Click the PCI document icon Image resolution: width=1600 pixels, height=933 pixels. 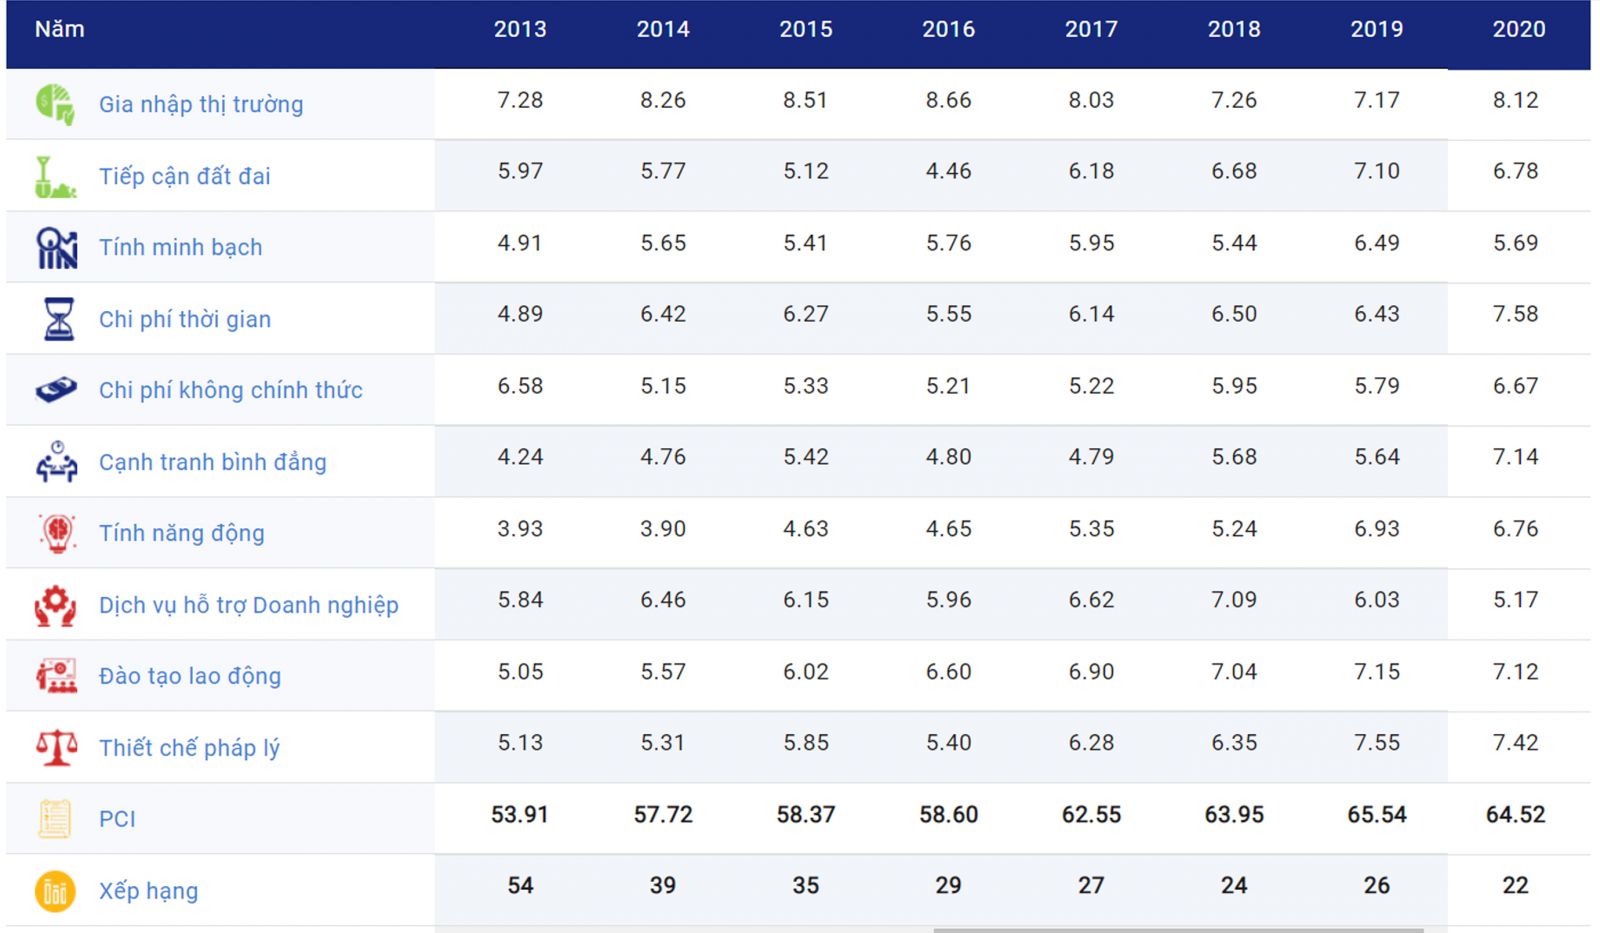55,819
